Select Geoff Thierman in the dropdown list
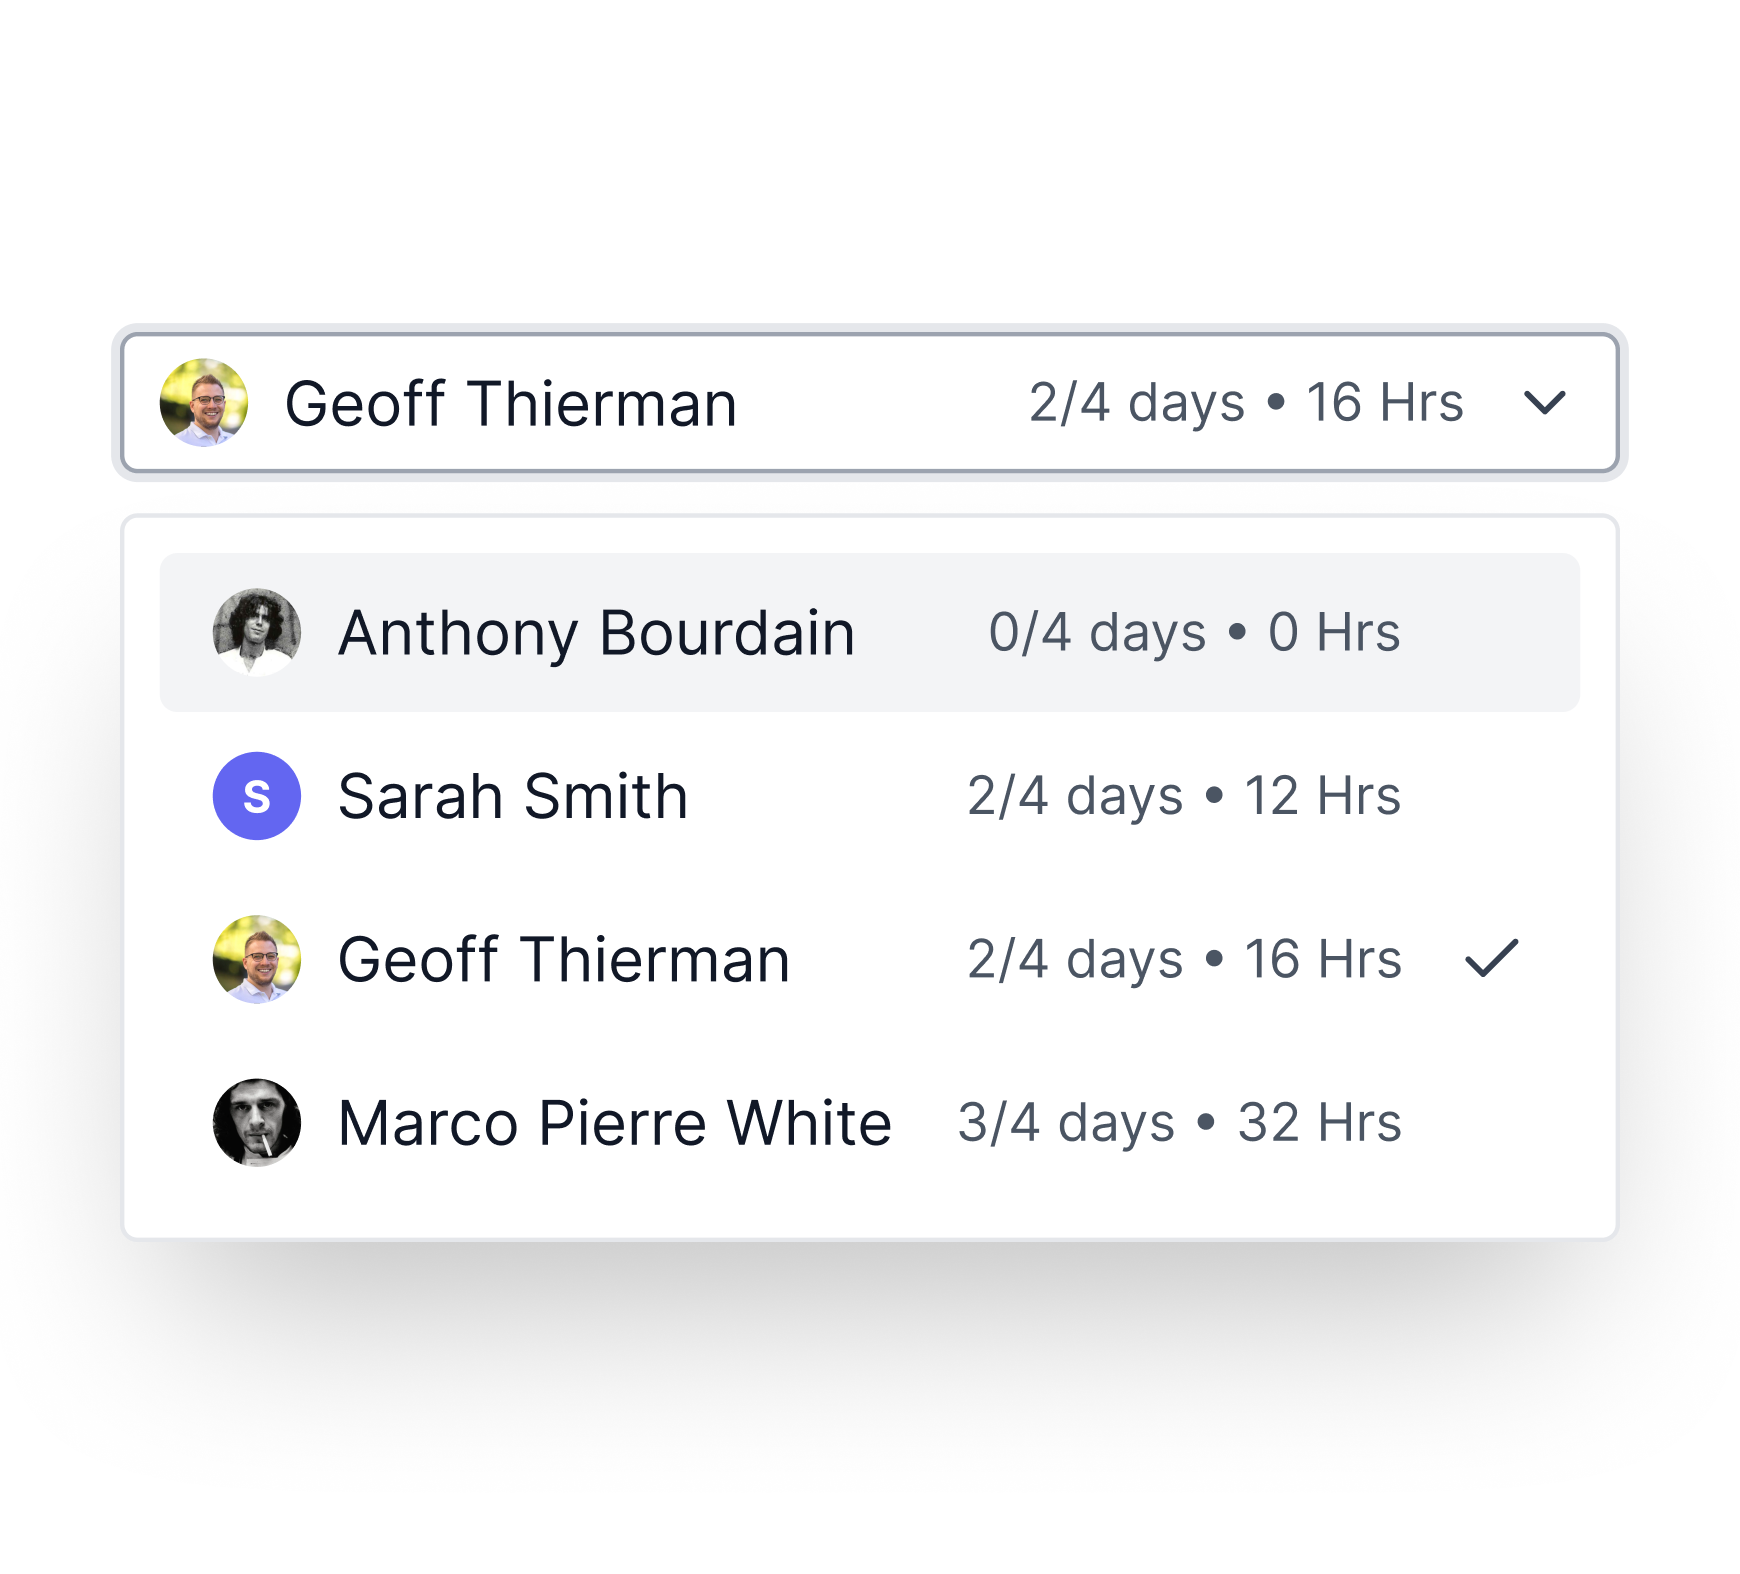 pyautogui.click(x=869, y=959)
